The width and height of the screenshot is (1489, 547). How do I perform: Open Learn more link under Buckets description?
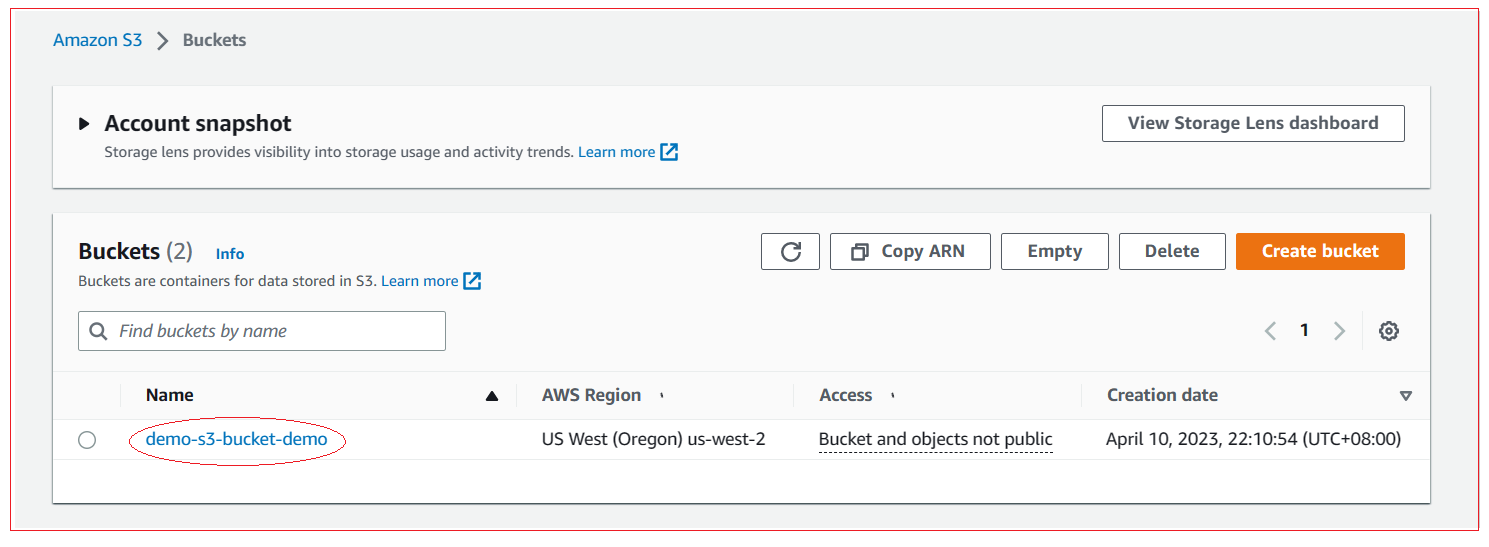[420, 281]
